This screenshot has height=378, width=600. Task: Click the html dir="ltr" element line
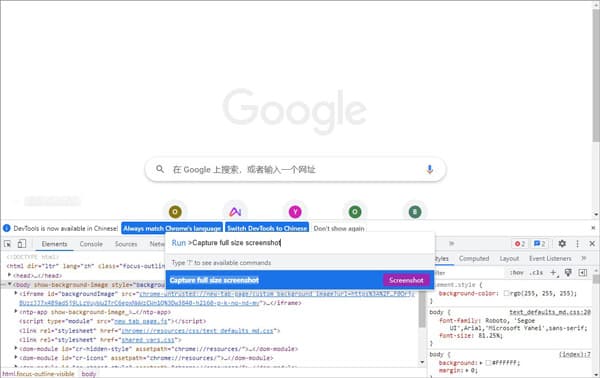86,266
